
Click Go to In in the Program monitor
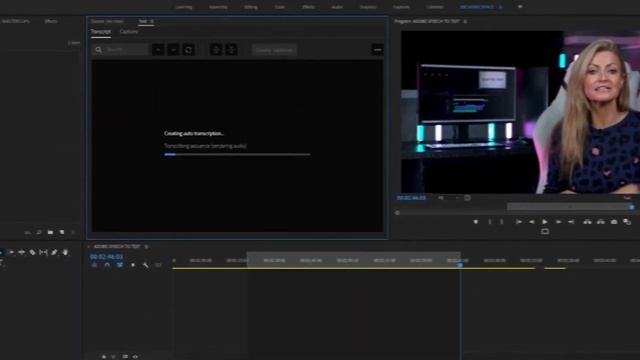click(x=518, y=222)
